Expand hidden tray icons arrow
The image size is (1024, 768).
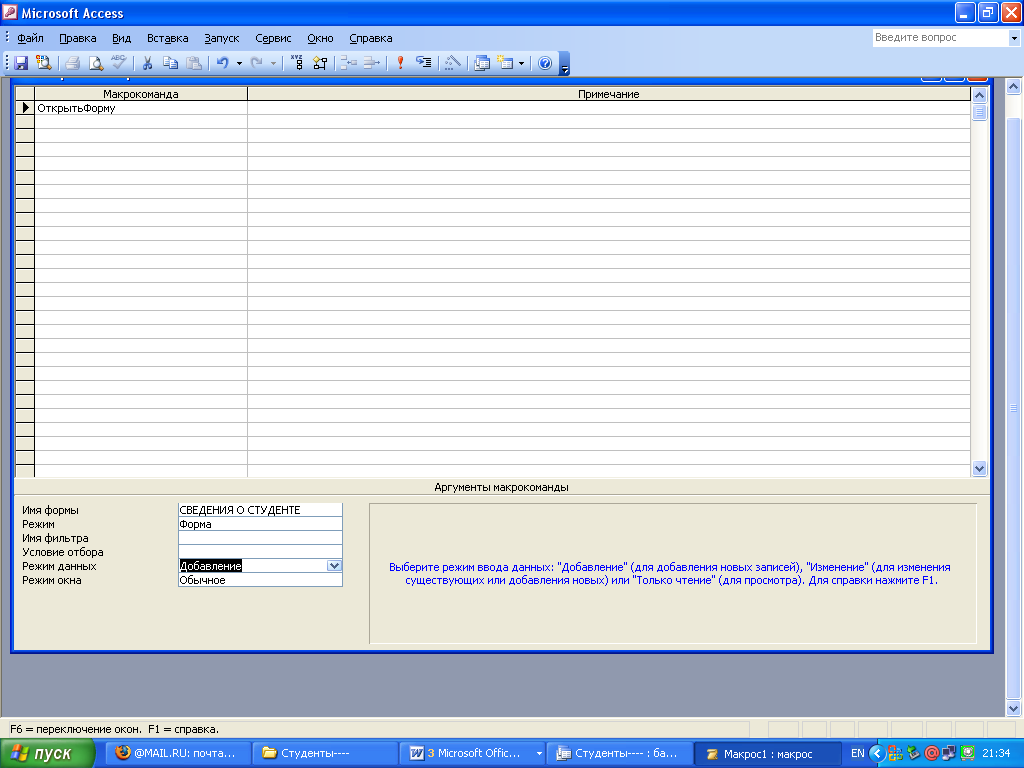pos(877,753)
